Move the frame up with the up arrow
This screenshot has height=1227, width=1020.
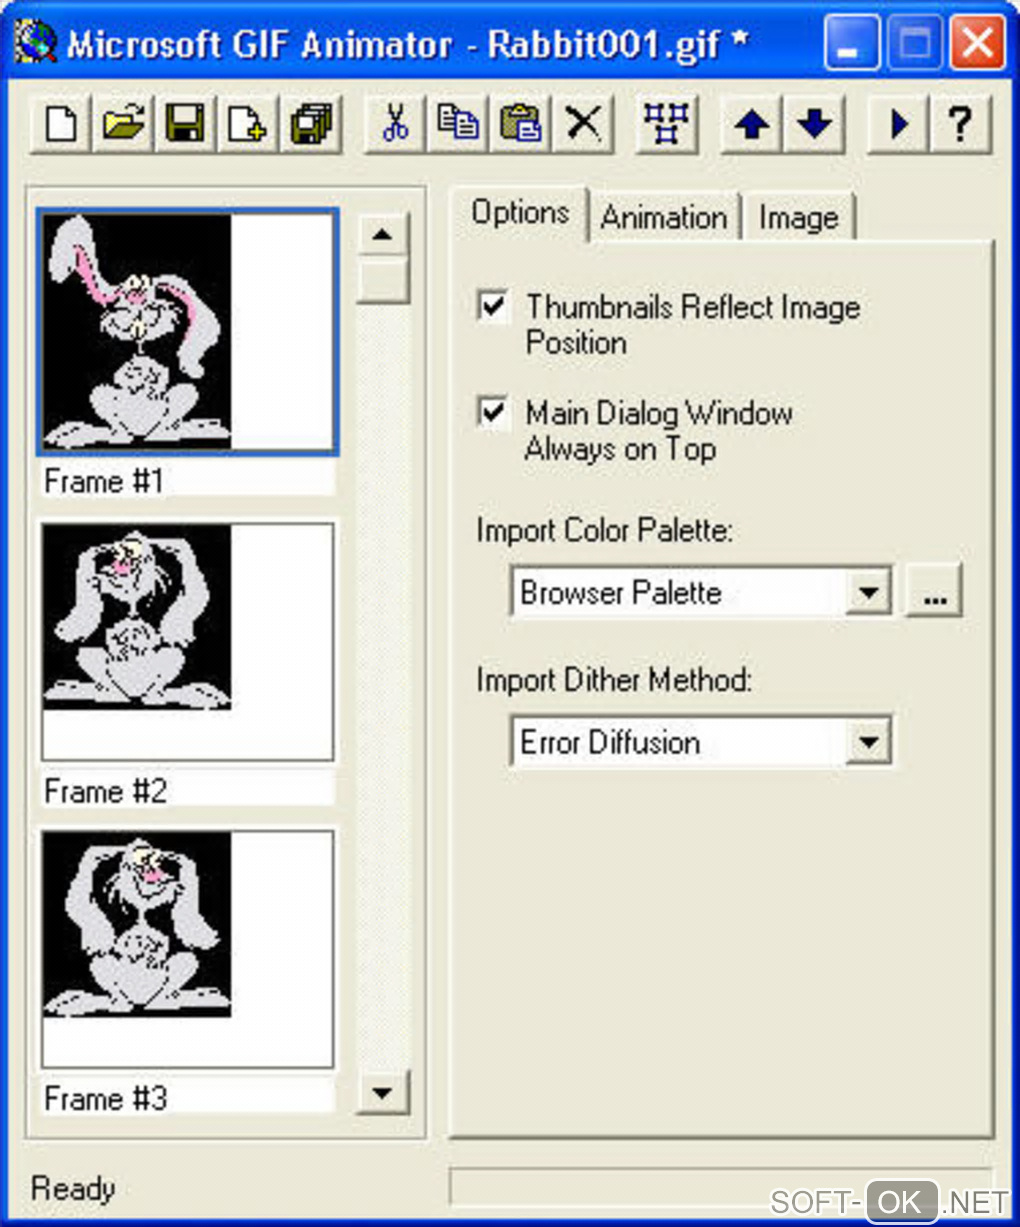tap(752, 124)
